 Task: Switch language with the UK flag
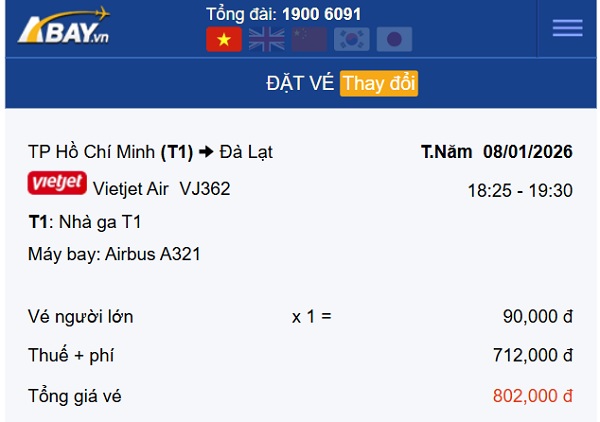click(267, 39)
